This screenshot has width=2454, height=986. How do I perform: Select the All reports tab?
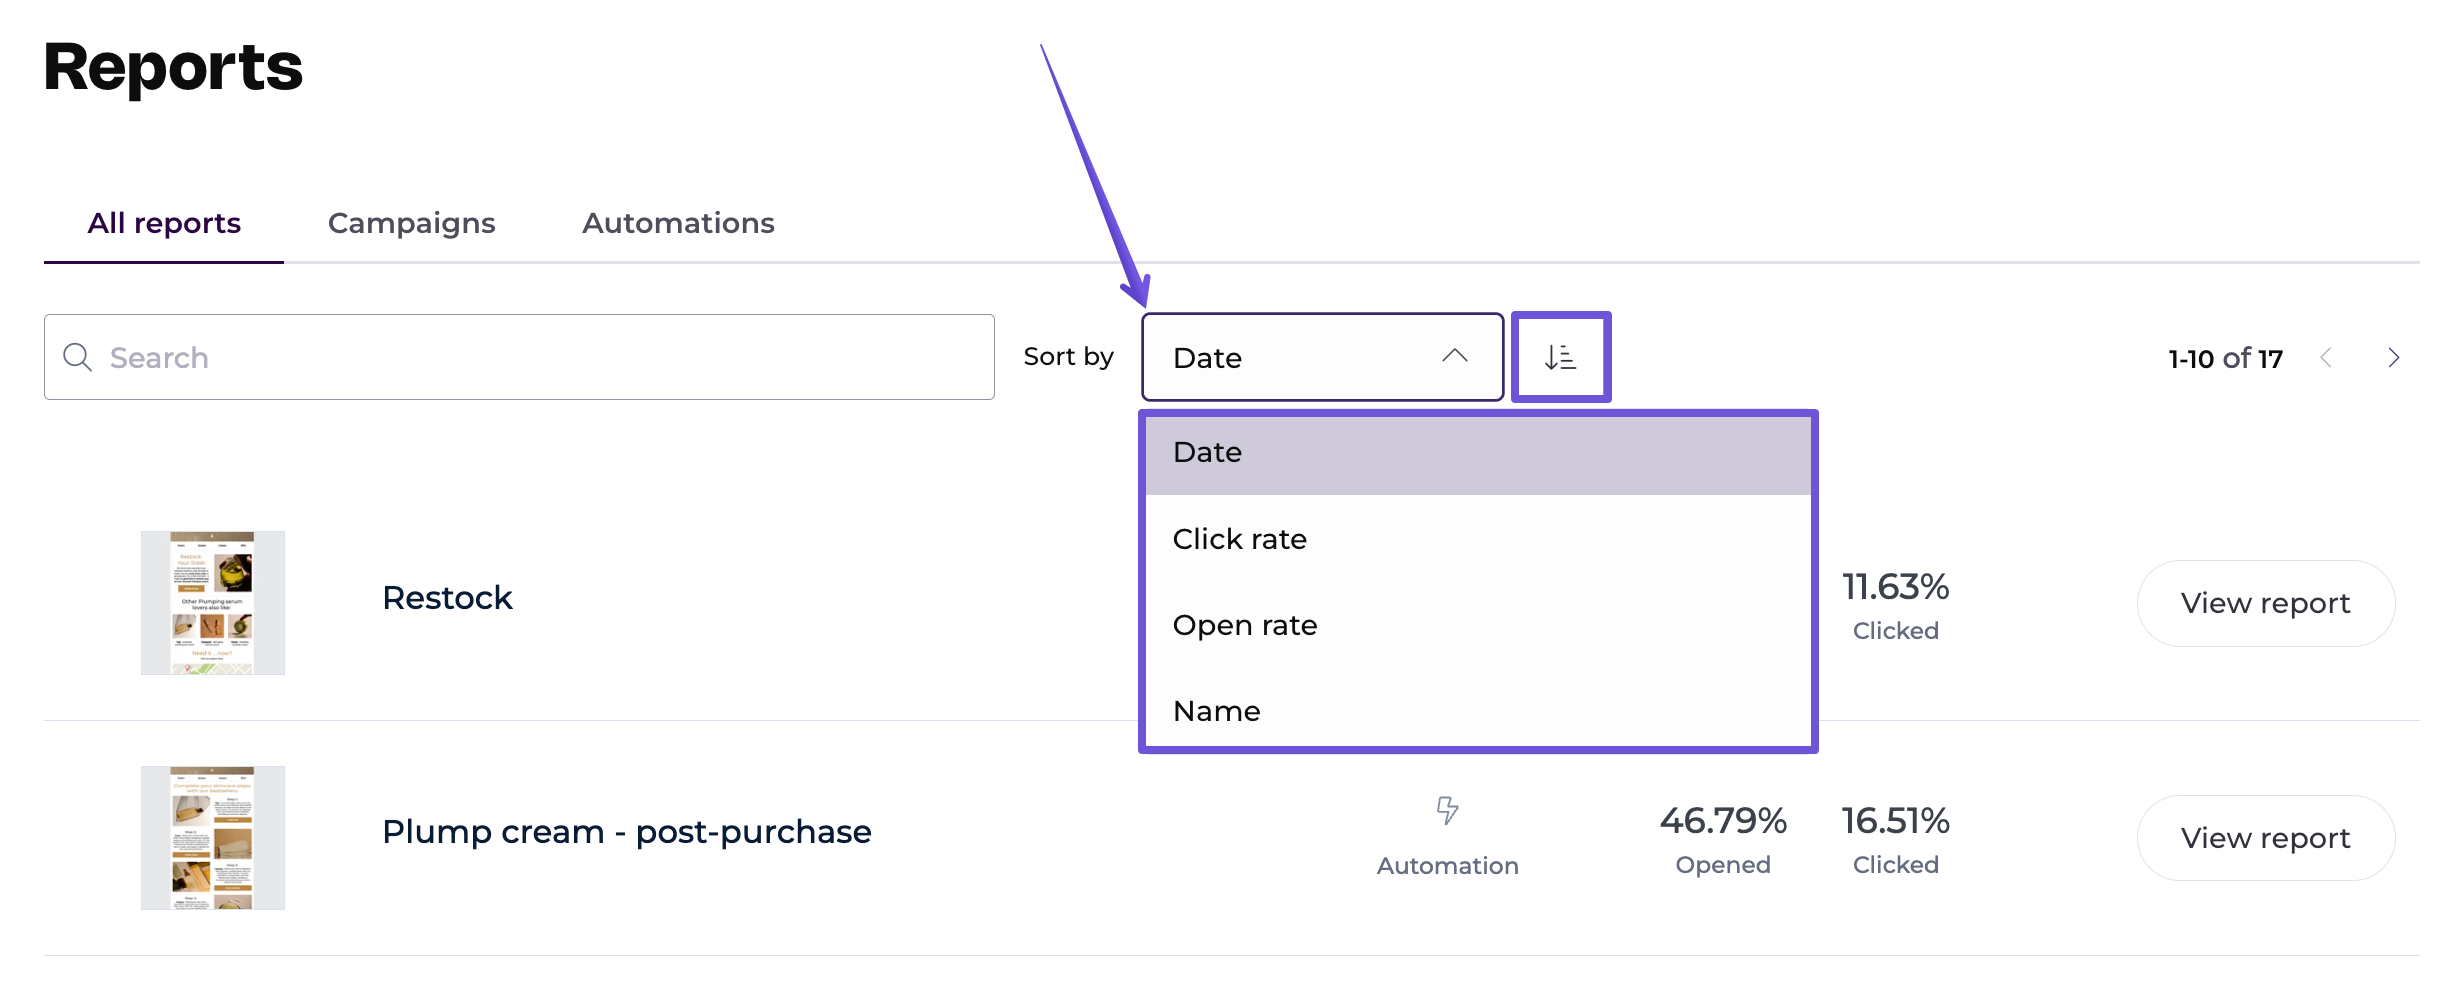coord(164,223)
